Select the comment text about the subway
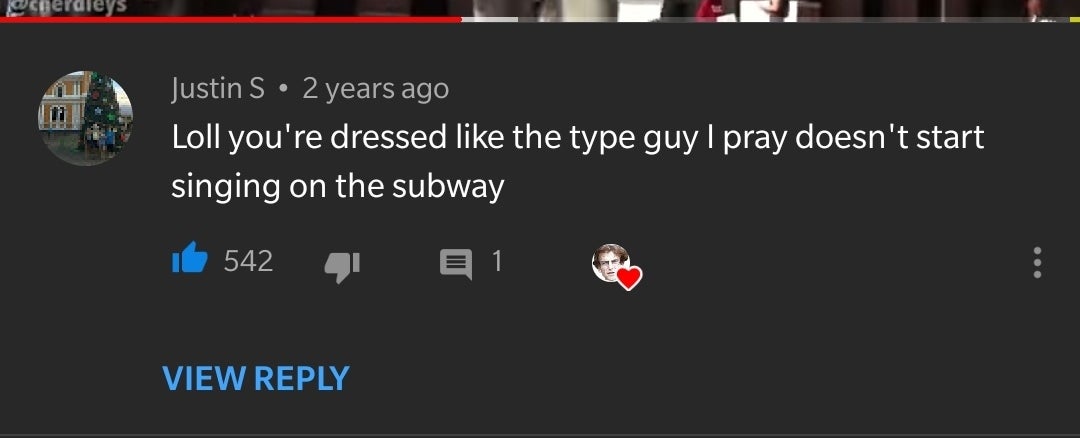 click(578, 162)
